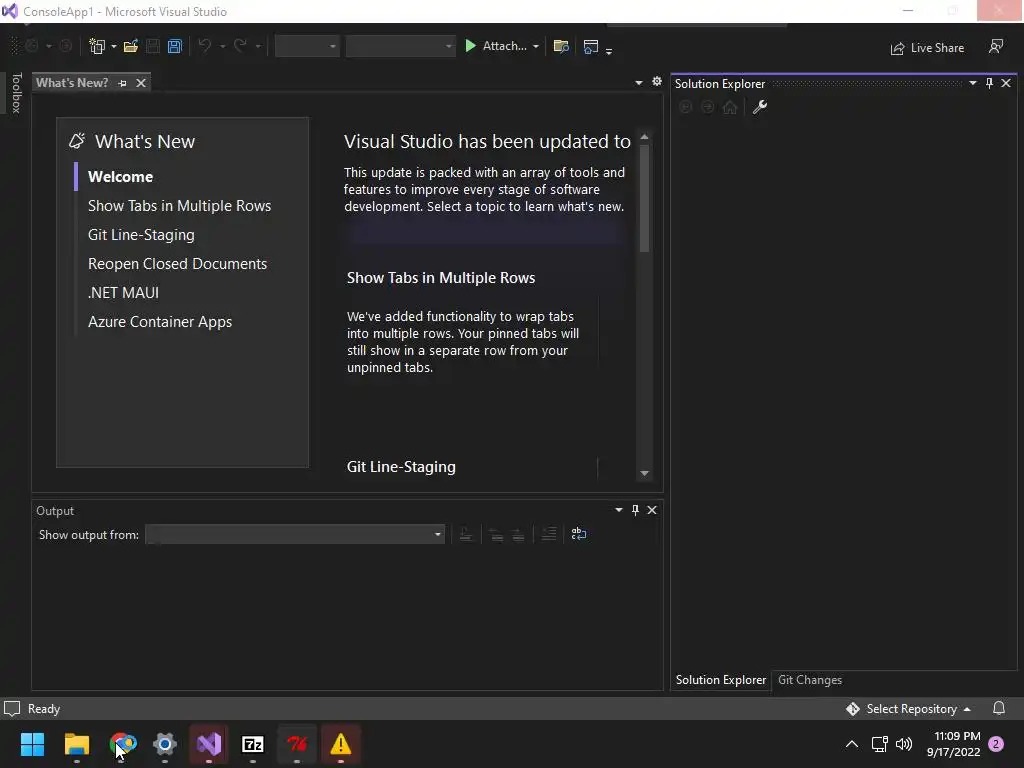Viewport: 1024px width, 768px height.
Task: Toggle Word Wrap in Output panel
Action: 579,534
